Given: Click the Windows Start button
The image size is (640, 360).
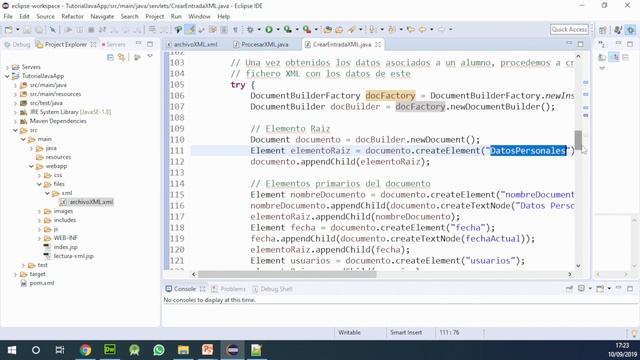Looking at the screenshot, I should tap(12, 350).
